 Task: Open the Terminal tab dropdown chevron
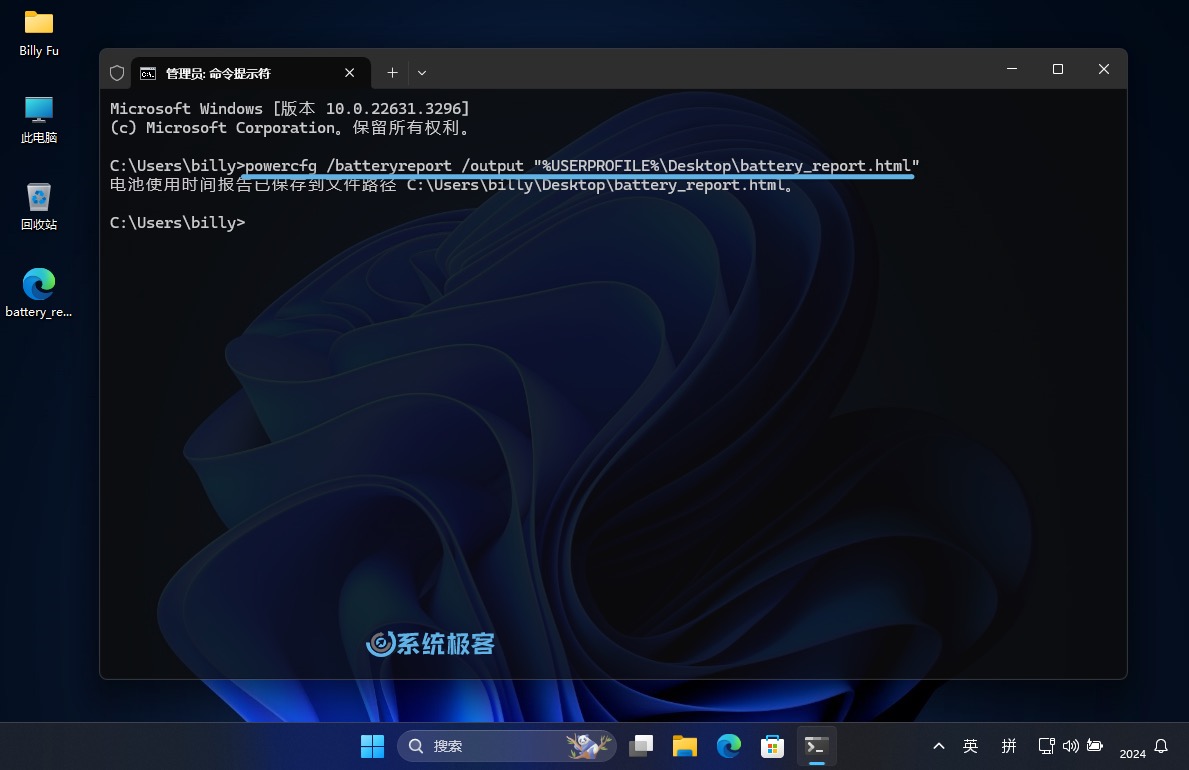point(421,72)
